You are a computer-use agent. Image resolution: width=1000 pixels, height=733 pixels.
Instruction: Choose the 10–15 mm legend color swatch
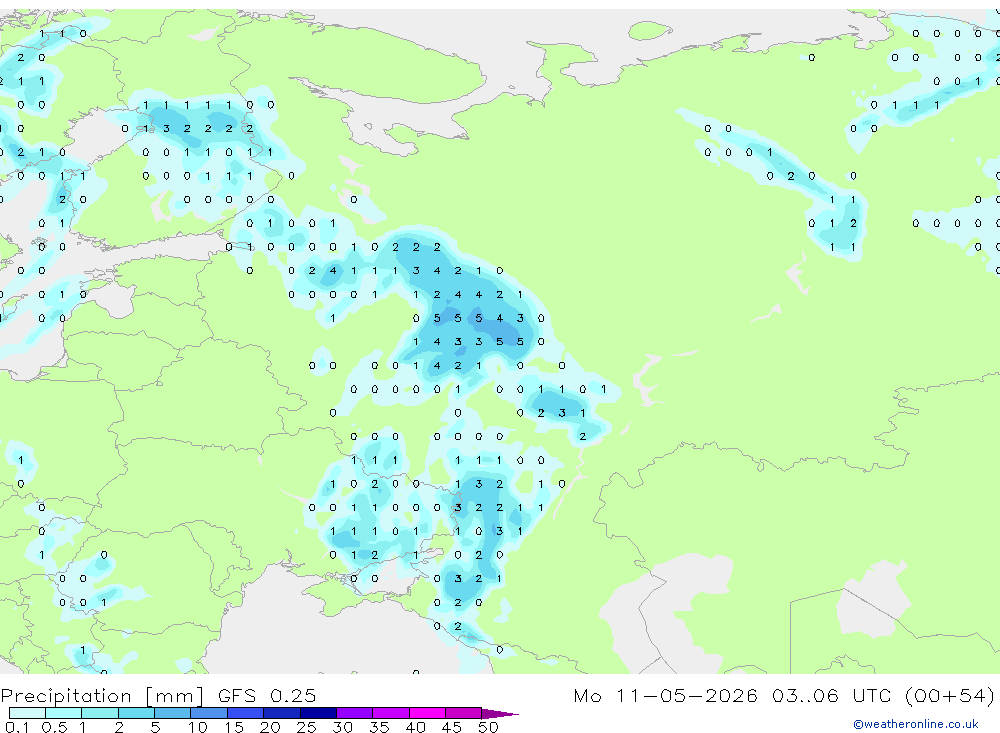tap(209, 713)
